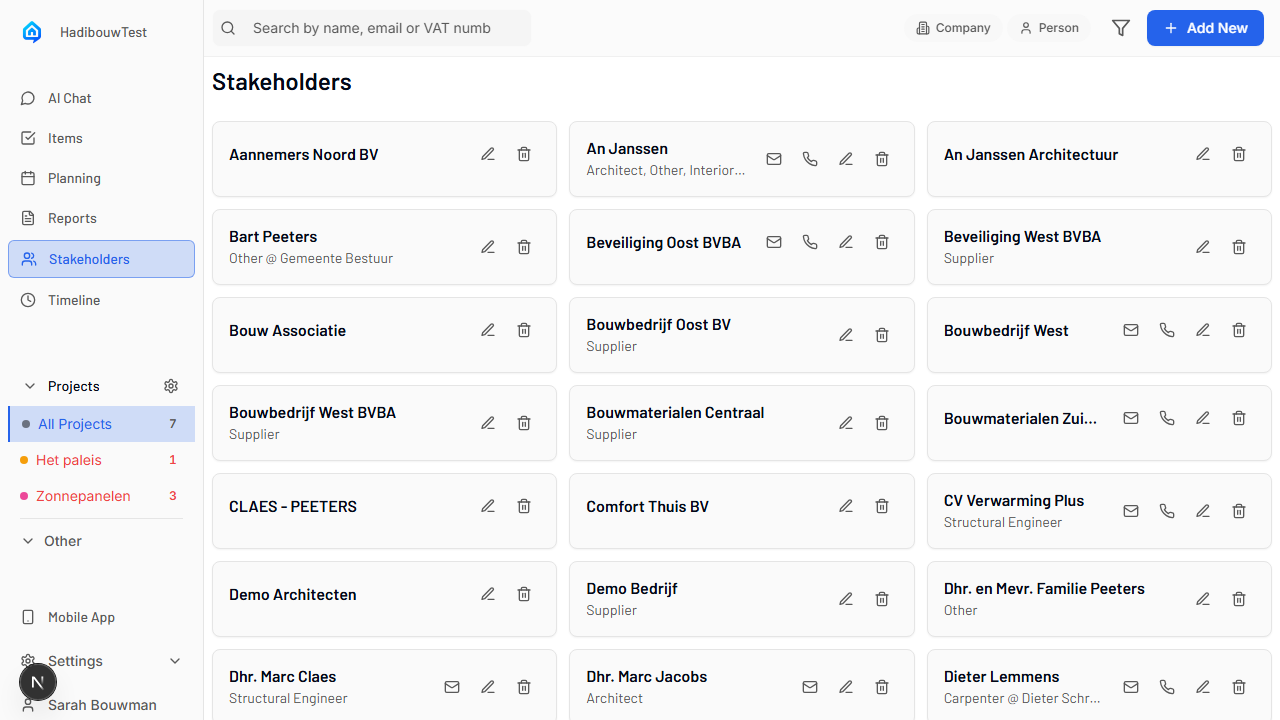Open the email icon for An Janssen
Image resolution: width=1280 pixels, height=720 pixels.
click(x=774, y=159)
